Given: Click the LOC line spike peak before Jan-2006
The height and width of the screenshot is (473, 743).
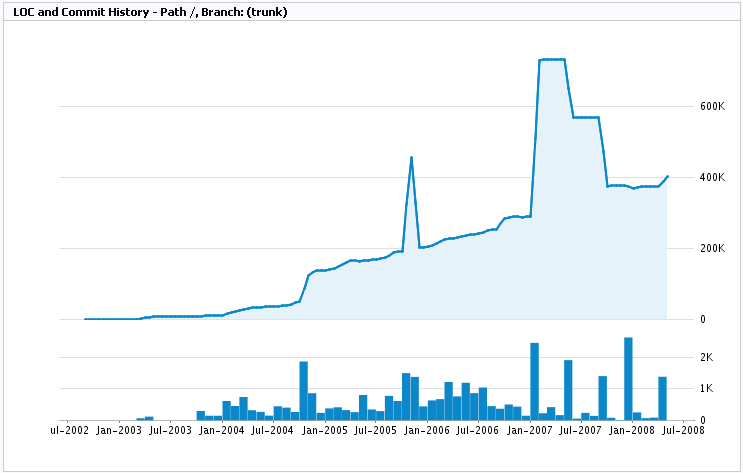Looking at the screenshot, I should [411, 157].
